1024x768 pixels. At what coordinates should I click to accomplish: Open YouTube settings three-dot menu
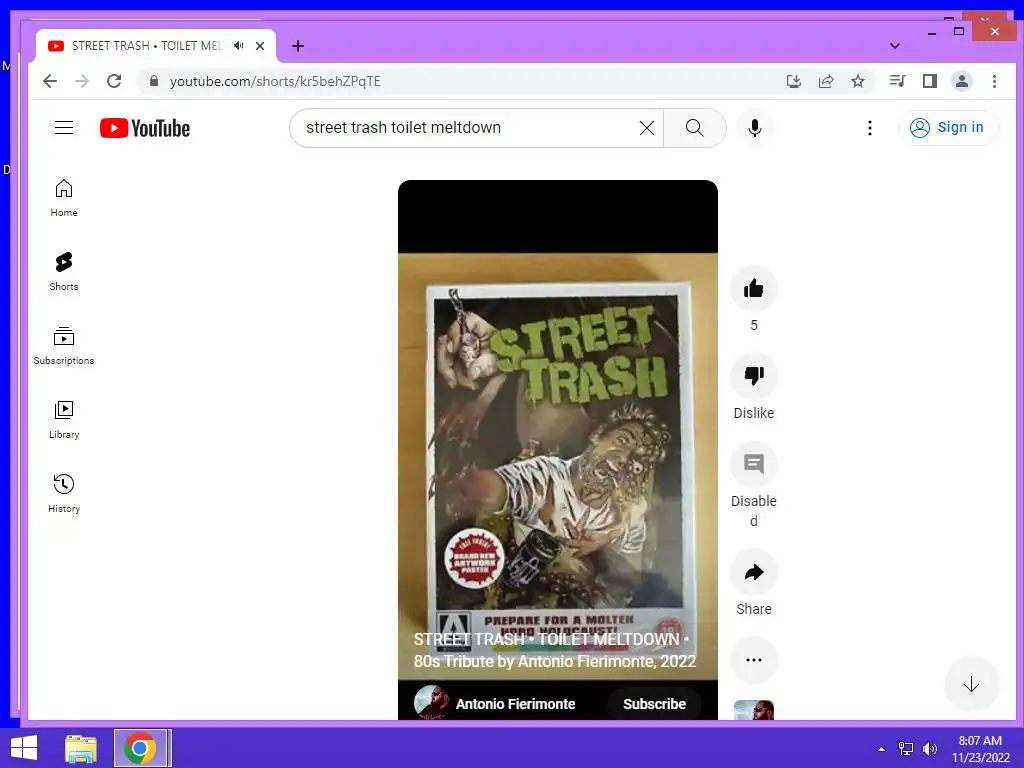(869, 128)
